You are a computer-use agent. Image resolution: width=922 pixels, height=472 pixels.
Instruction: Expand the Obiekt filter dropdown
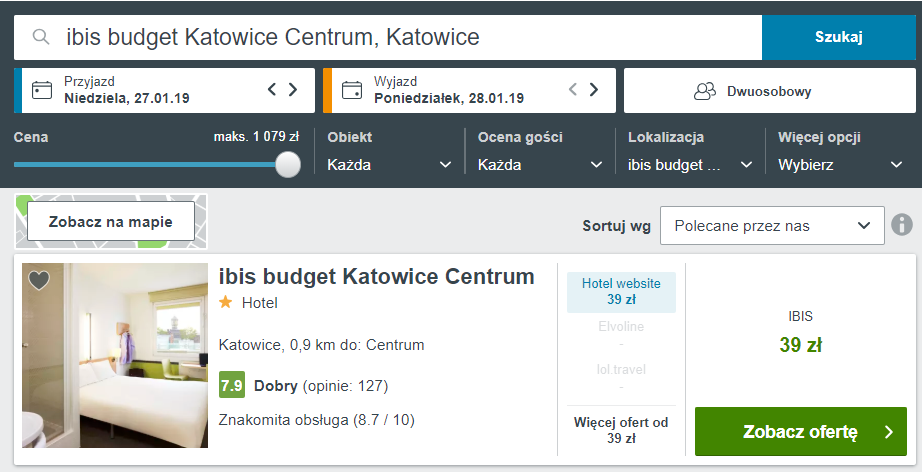[x=389, y=165]
